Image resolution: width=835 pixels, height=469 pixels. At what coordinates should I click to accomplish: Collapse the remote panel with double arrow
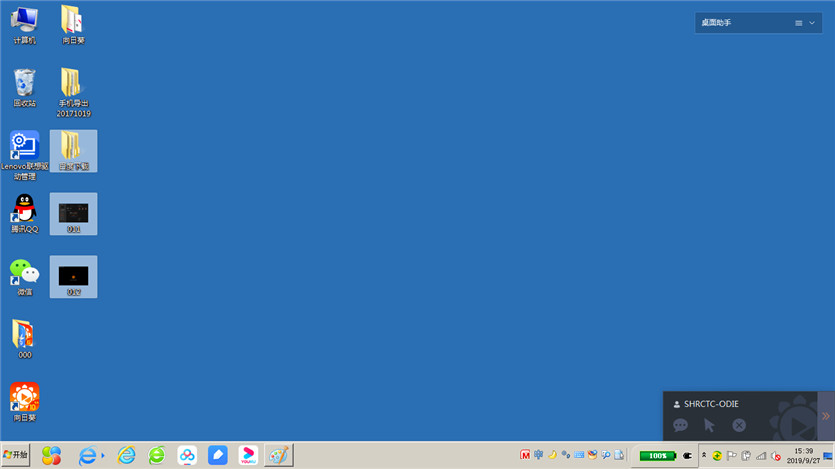825,415
